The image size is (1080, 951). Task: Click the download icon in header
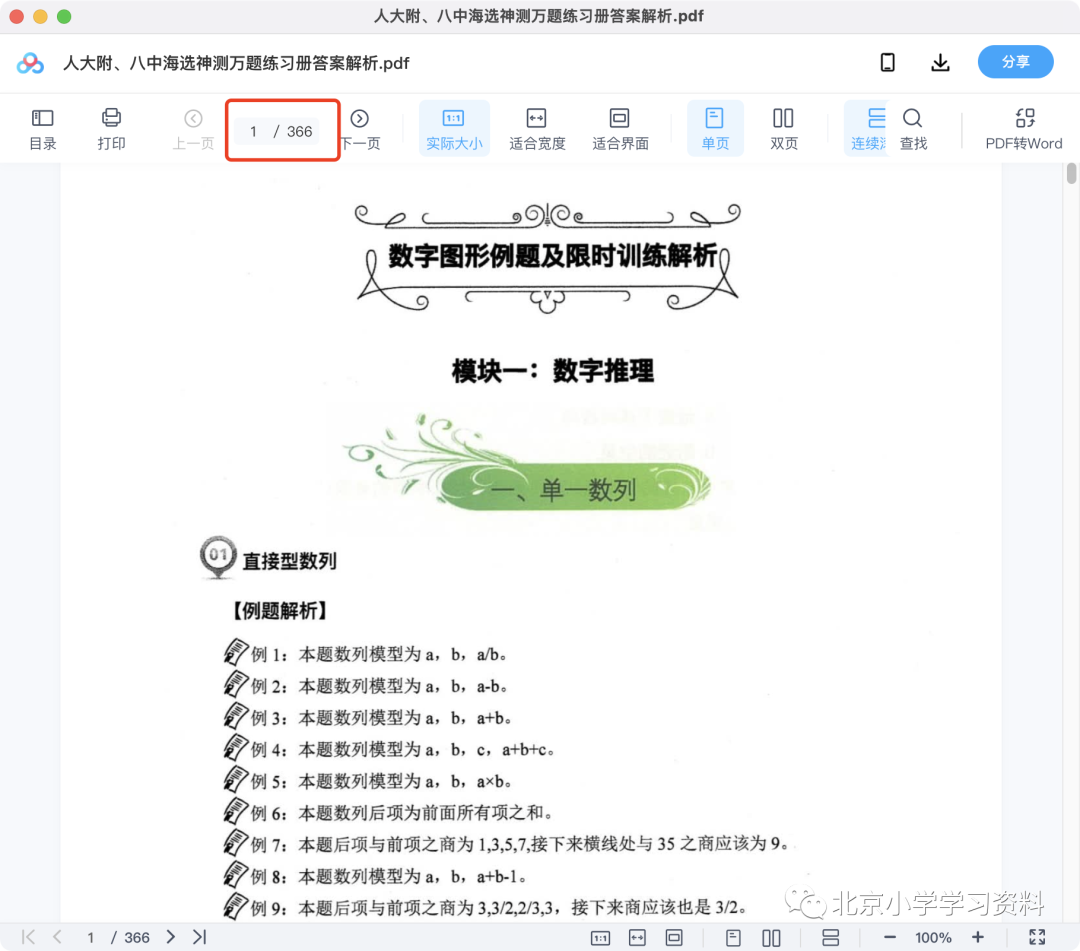[940, 62]
